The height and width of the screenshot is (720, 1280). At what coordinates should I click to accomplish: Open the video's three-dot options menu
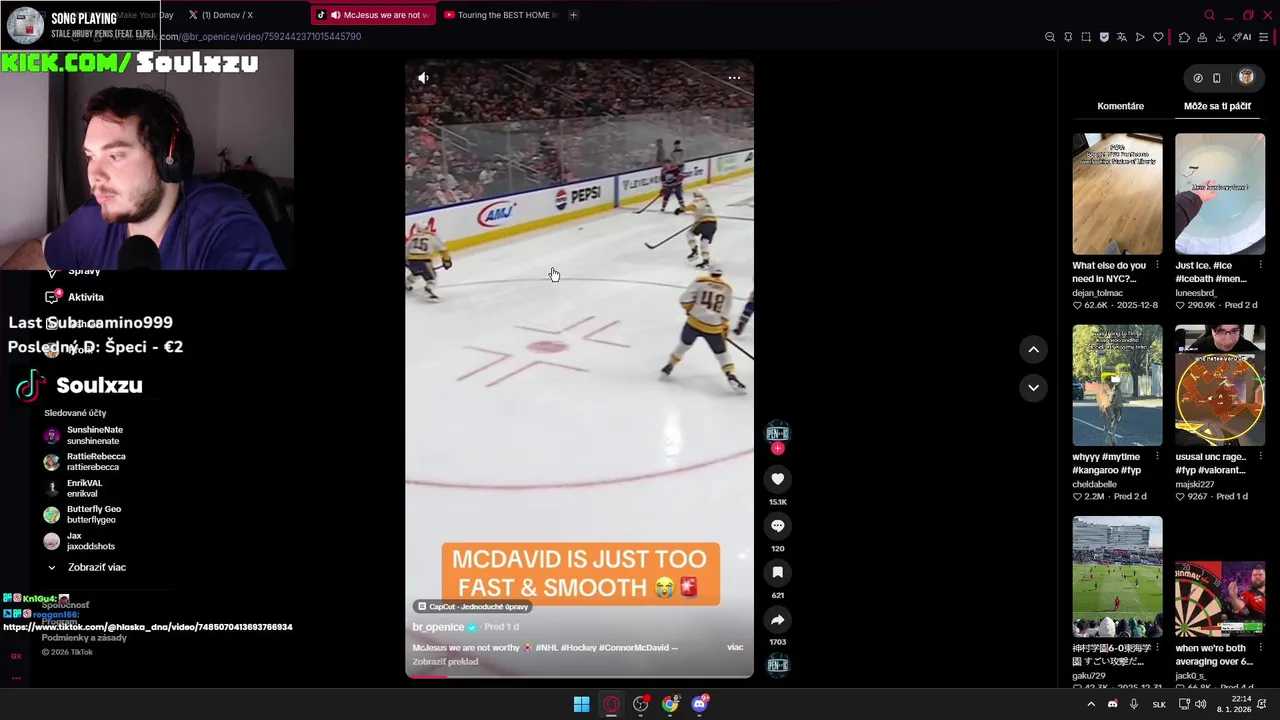[x=734, y=78]
